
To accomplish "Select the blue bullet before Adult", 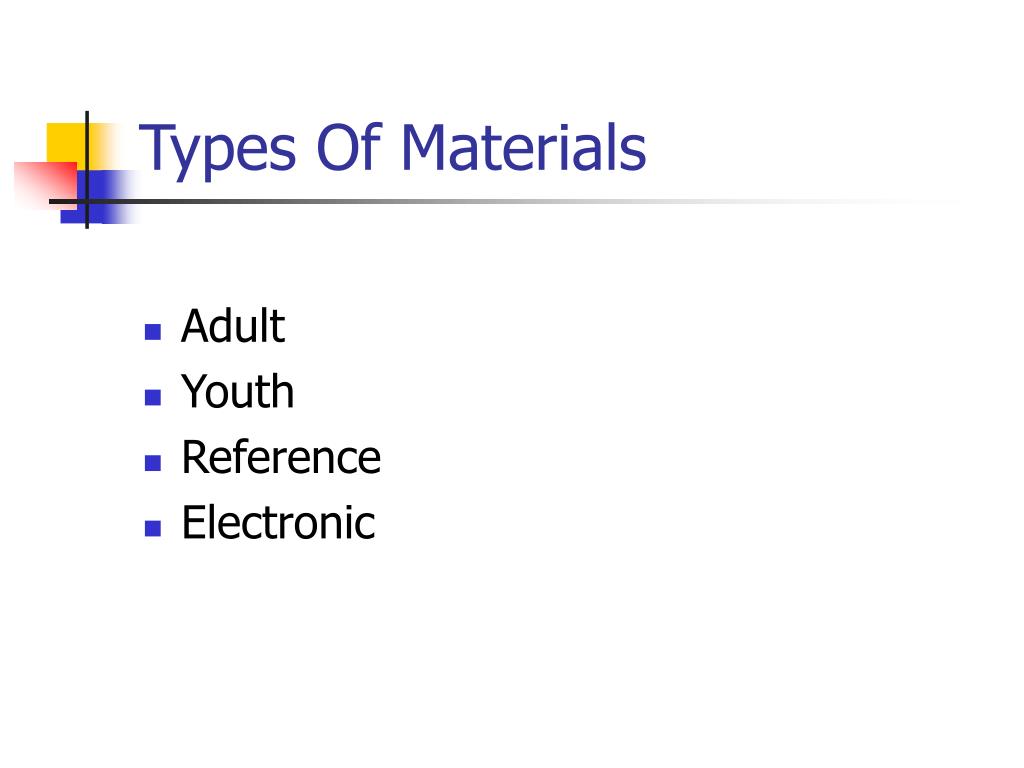I will click(x=153, y=332).
